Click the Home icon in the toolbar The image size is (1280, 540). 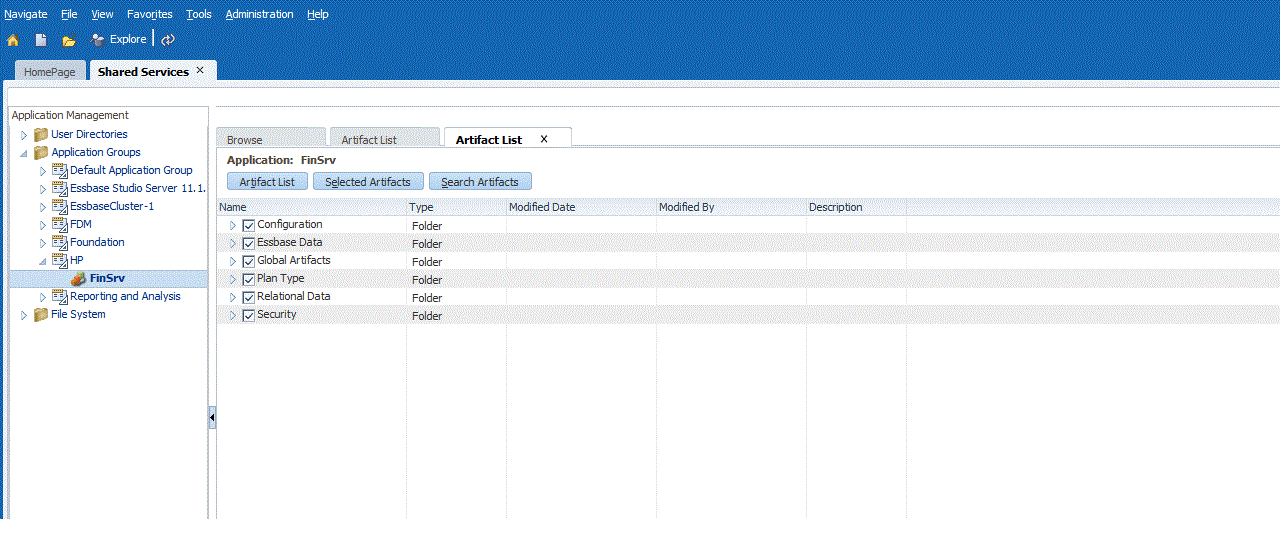click(x=13, y=40)
